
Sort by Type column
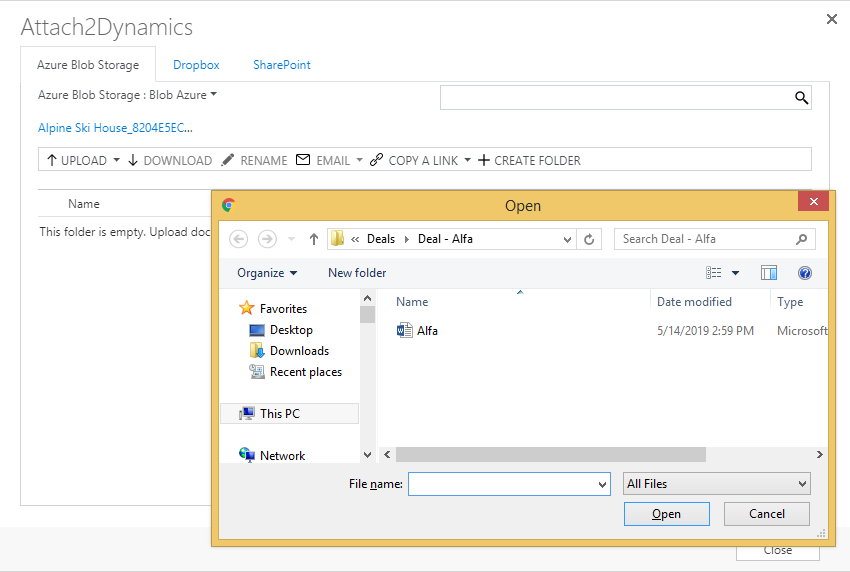(x=790, y=302)
